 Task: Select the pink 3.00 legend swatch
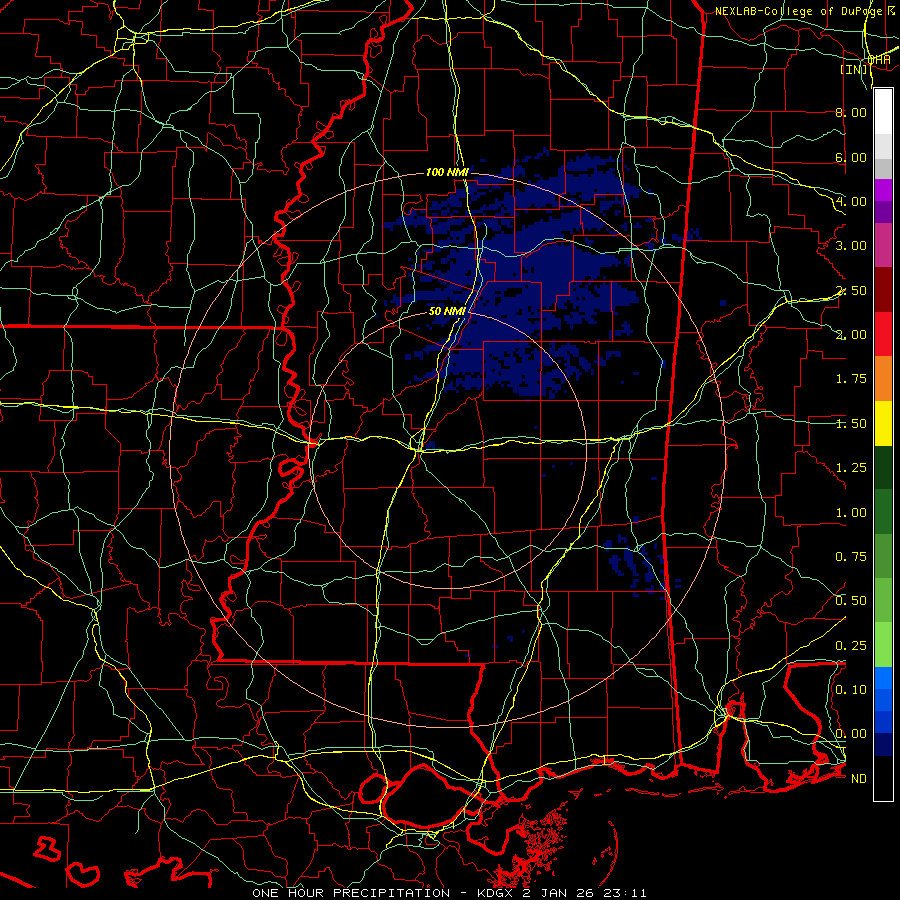coord(883,245)
